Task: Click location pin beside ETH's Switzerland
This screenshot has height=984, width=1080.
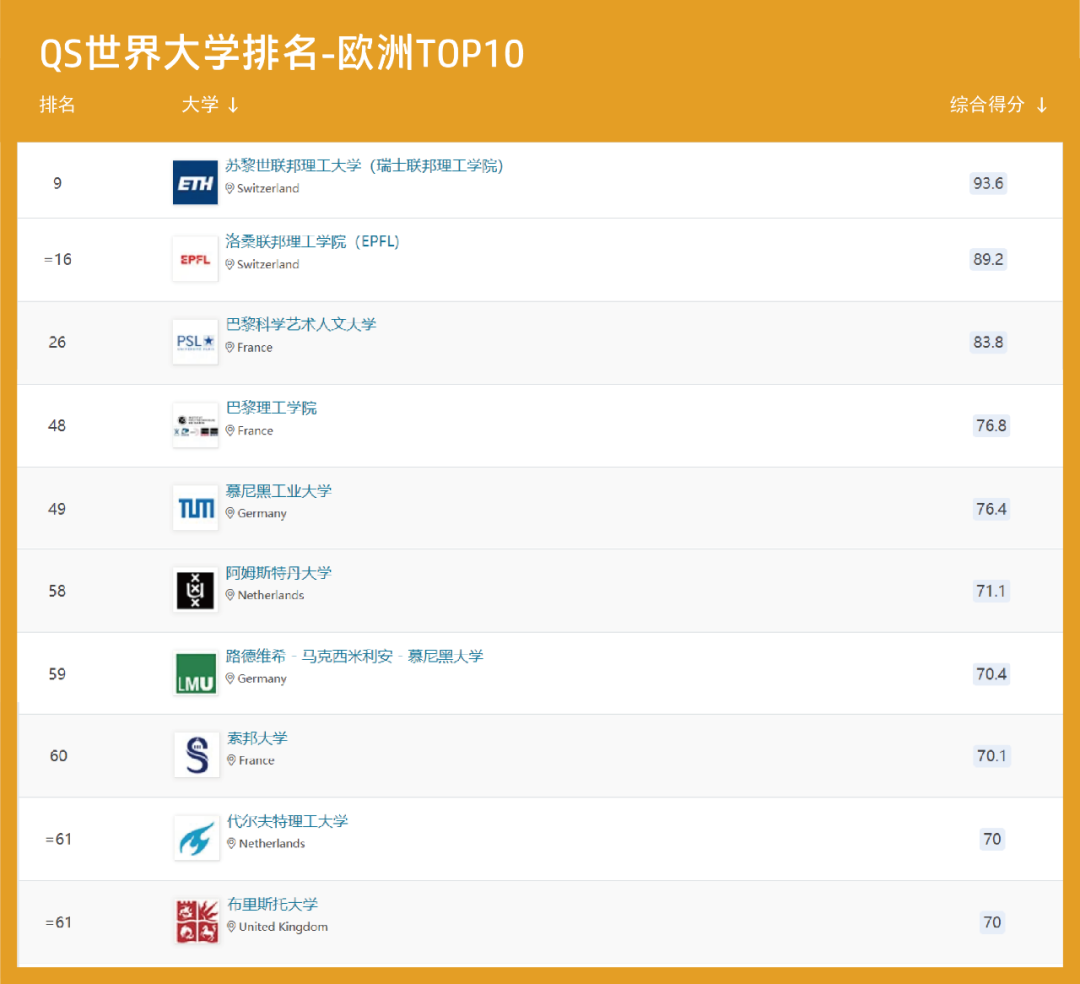Action: click(230, 188)
